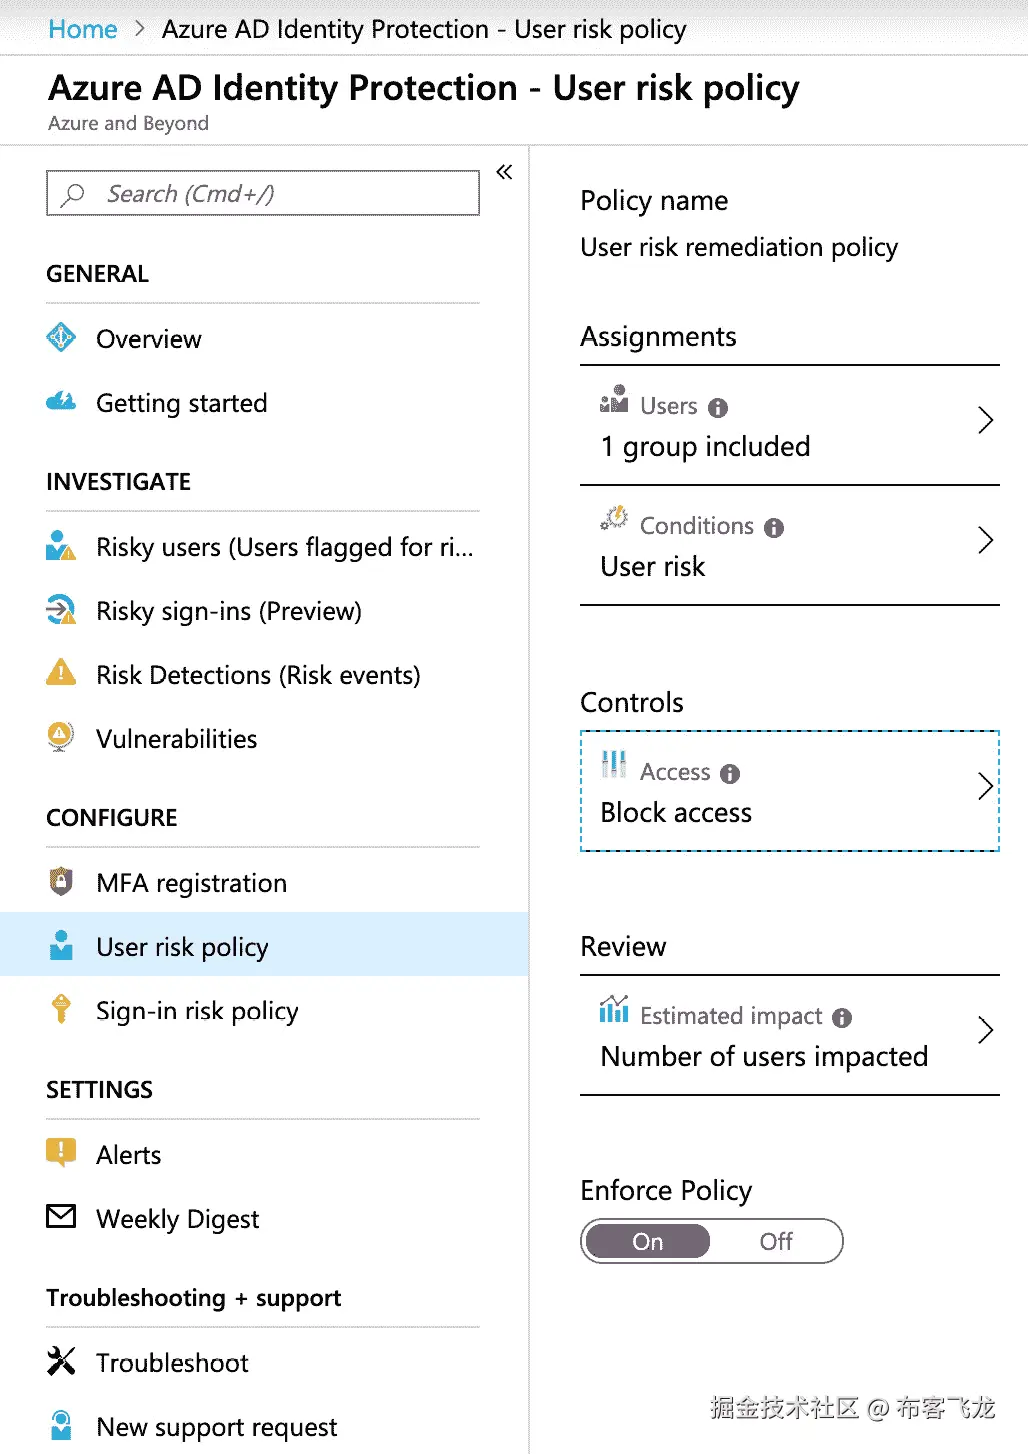
Task: Click the Risky sign-ins arrow icon
Action: coord(61,610)
